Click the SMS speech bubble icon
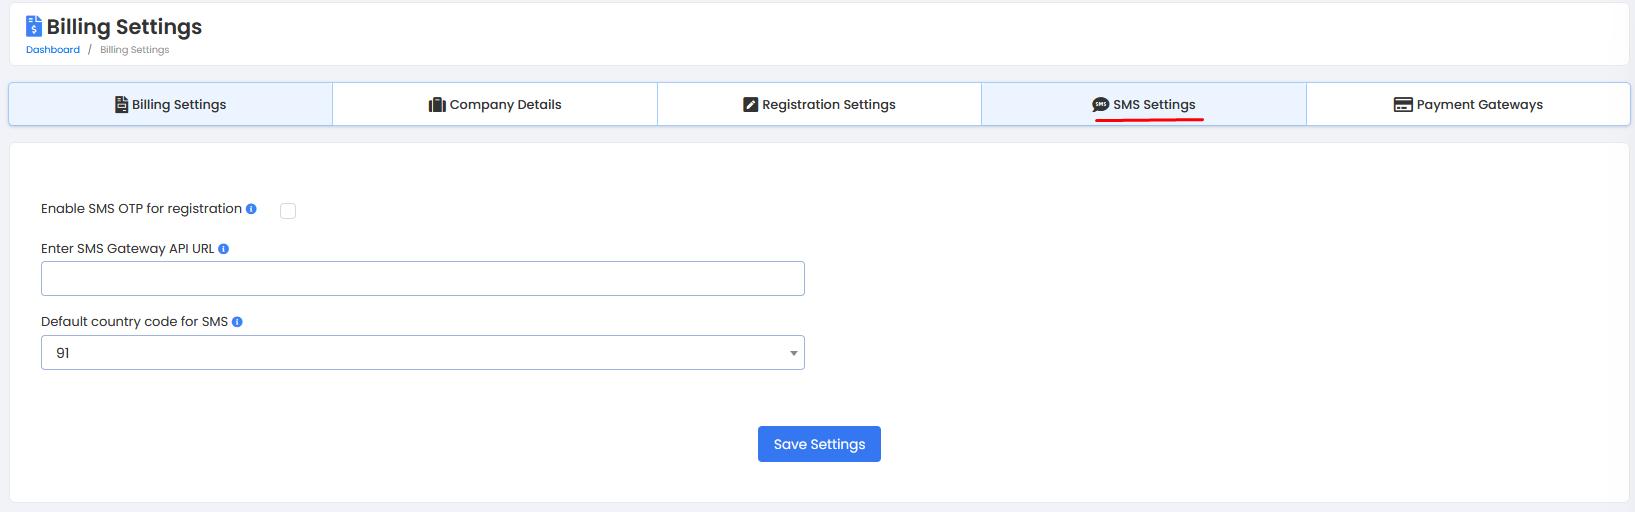1635x512 pixels. (x=1100, y=105)
